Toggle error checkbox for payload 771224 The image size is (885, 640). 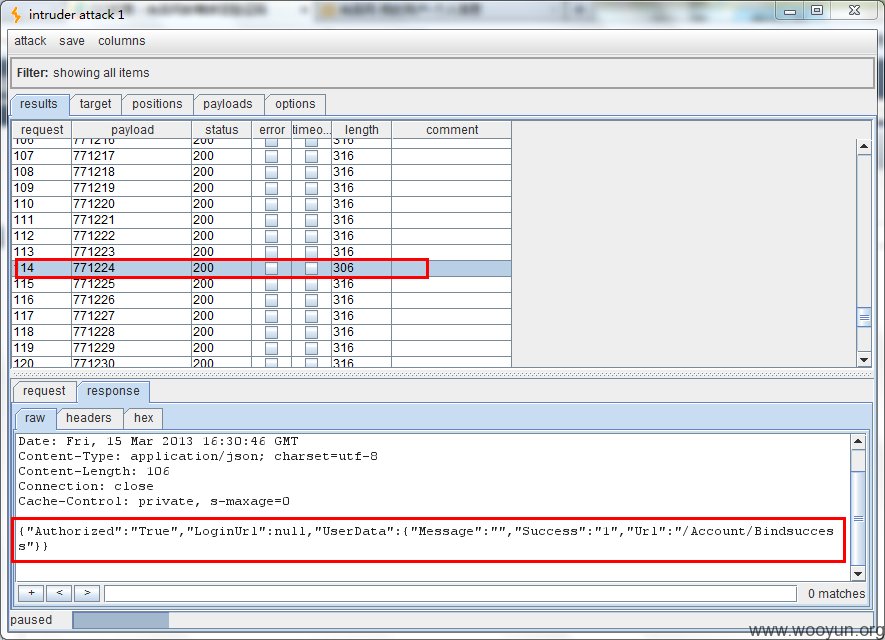coord(271,268)
